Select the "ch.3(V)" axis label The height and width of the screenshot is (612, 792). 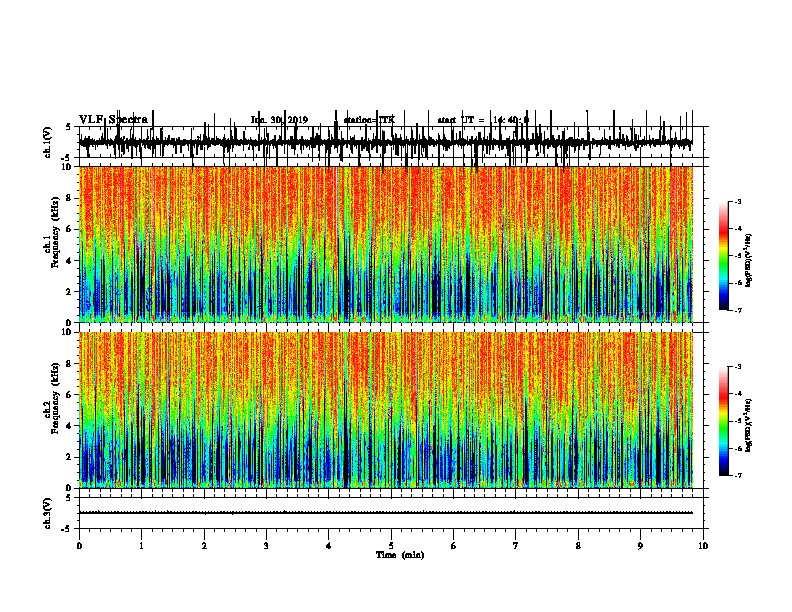pyautogui.click(x=47, y=513)
